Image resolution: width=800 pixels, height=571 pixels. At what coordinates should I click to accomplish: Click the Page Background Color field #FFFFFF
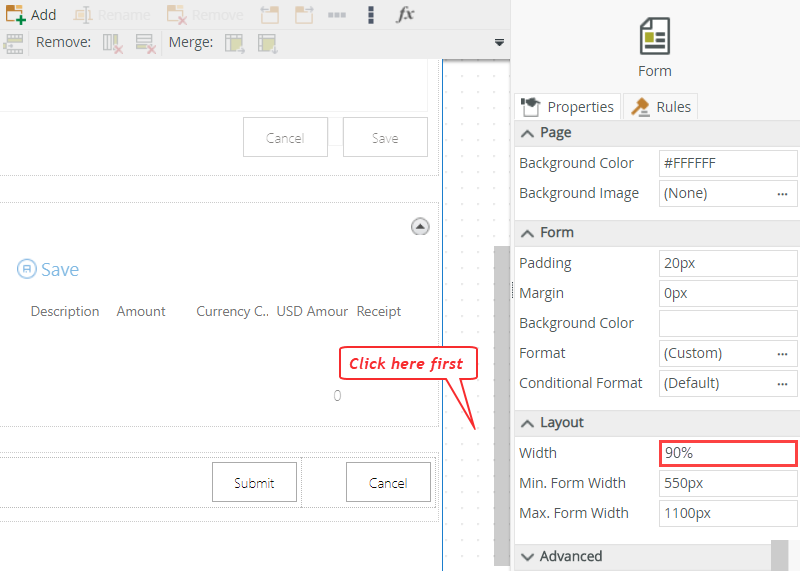tap(728, 163)
